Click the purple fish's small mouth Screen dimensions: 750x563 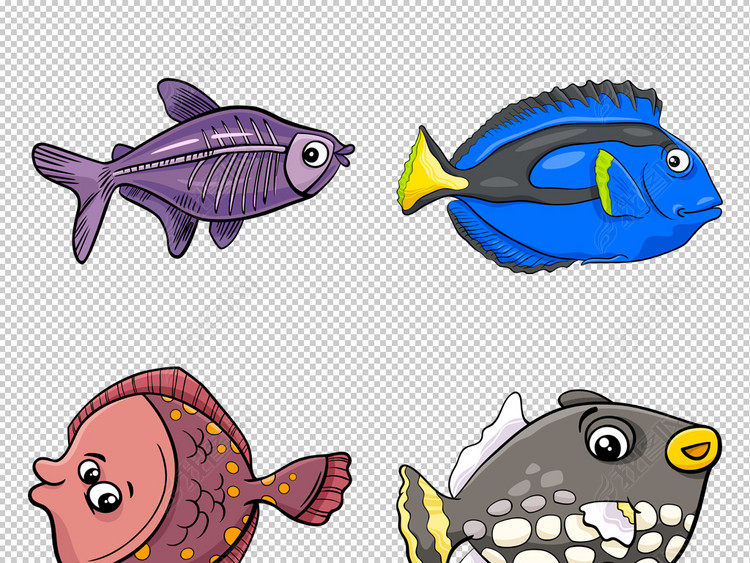click(347, 153)
